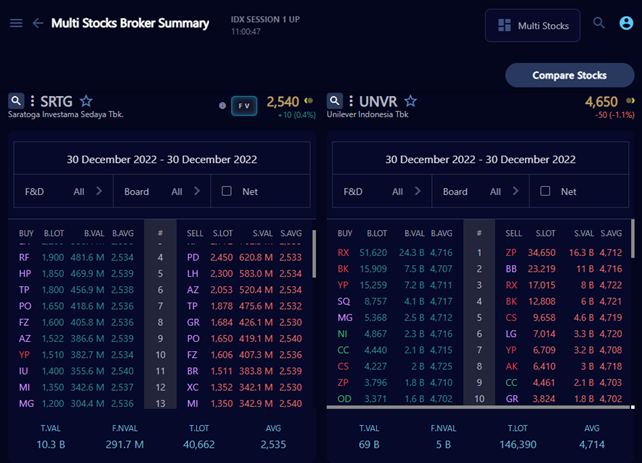642x463 pixels.
Task: Expand UNVR Board All filter
Action: [x=480, y=191]
